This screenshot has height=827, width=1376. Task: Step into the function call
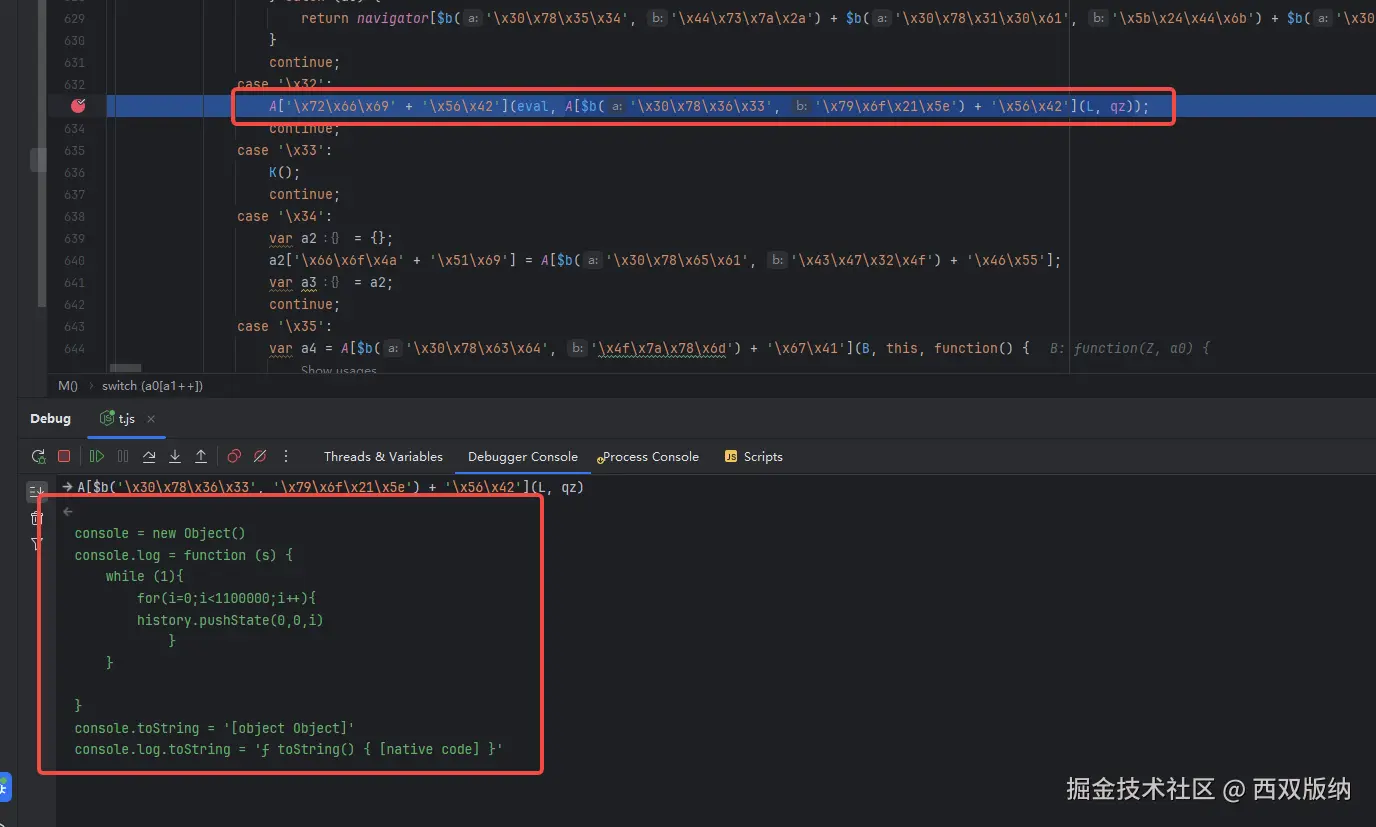175,456
